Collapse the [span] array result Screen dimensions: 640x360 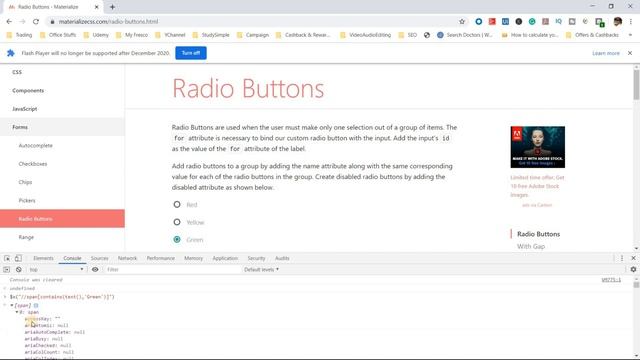pos(12,305)
